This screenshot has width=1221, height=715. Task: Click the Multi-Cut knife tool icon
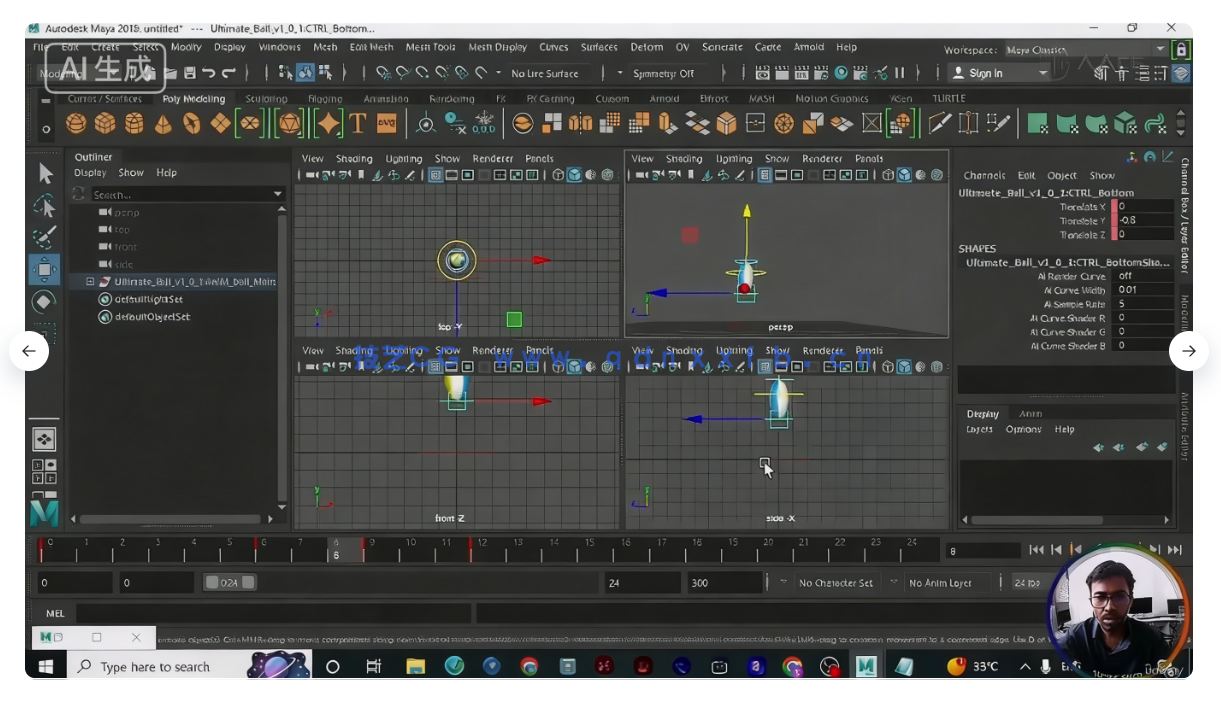pyautogui.click(x=939, y=123)
